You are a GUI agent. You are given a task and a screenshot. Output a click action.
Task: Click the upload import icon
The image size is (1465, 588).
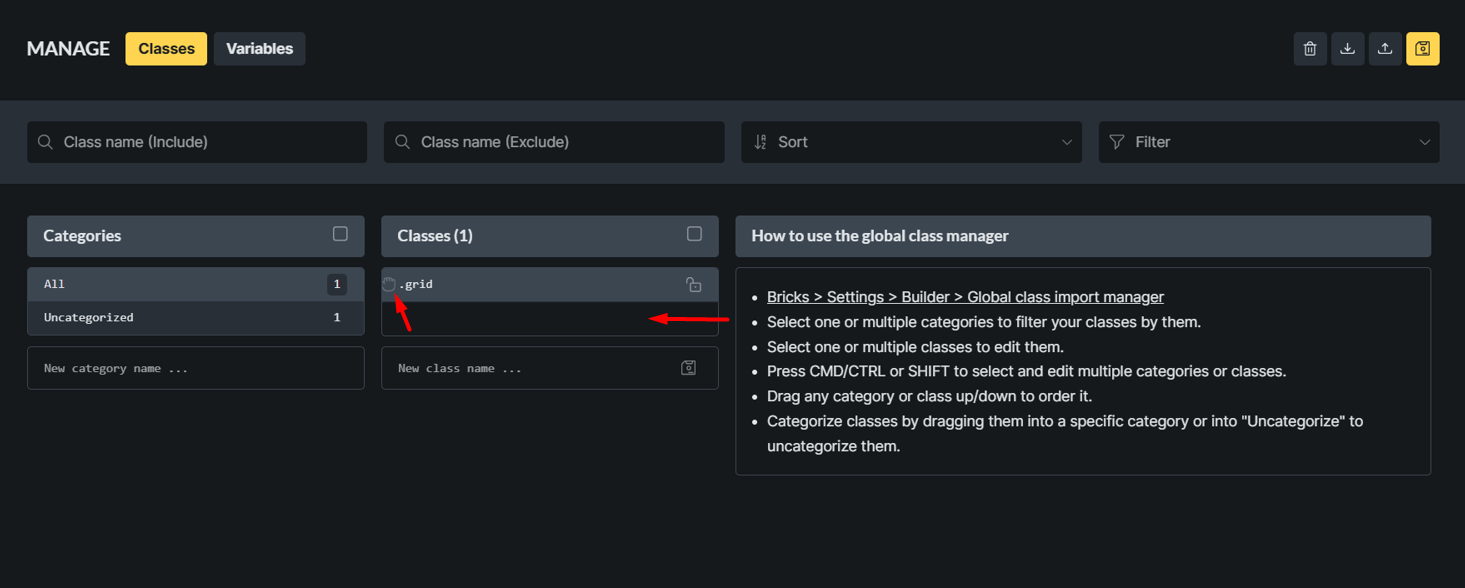point(1385,49)
